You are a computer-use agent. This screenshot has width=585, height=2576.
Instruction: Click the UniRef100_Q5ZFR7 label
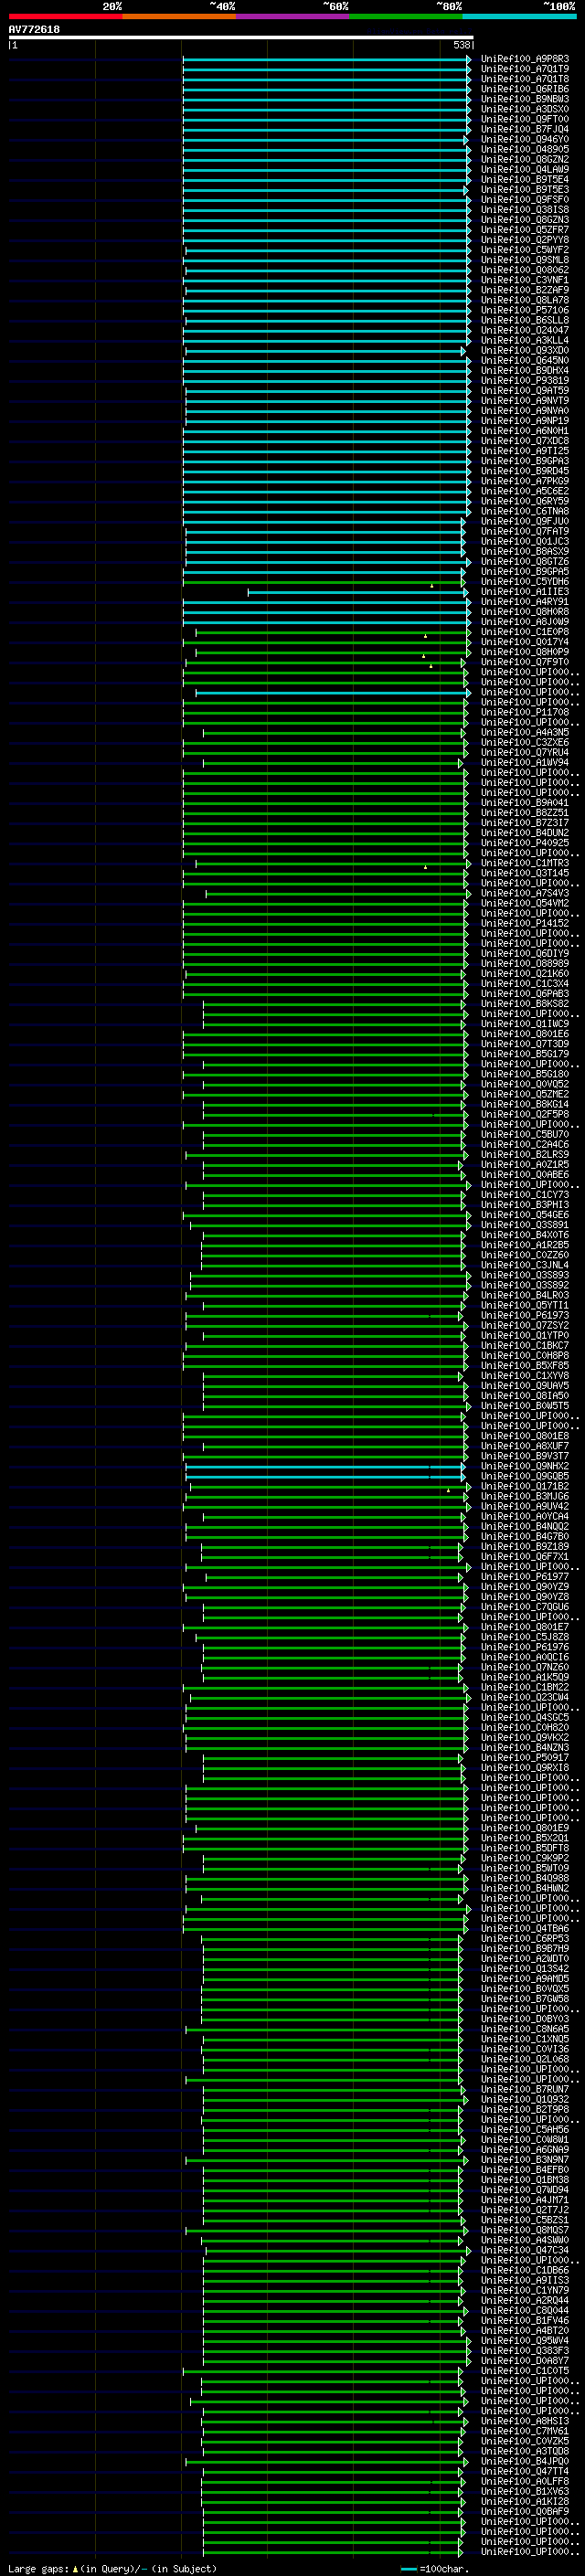525,230
